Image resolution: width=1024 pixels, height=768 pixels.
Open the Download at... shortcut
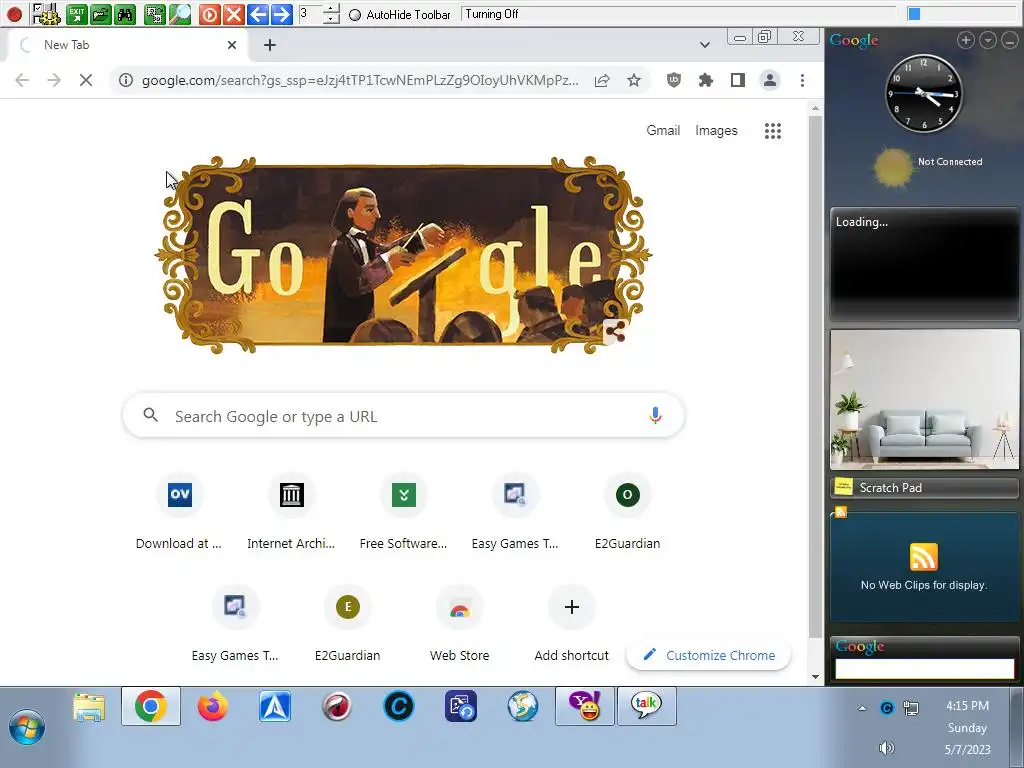click(179, 514)
